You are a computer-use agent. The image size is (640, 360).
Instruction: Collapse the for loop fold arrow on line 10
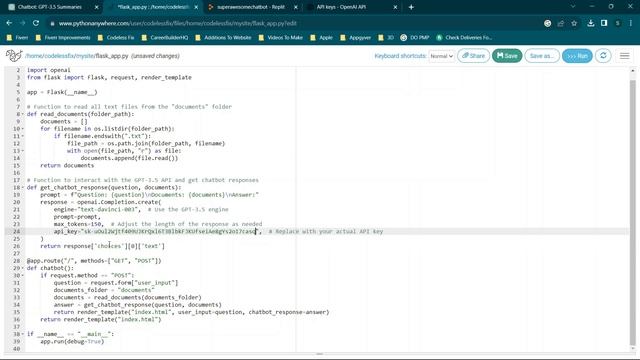click(23, 129)
